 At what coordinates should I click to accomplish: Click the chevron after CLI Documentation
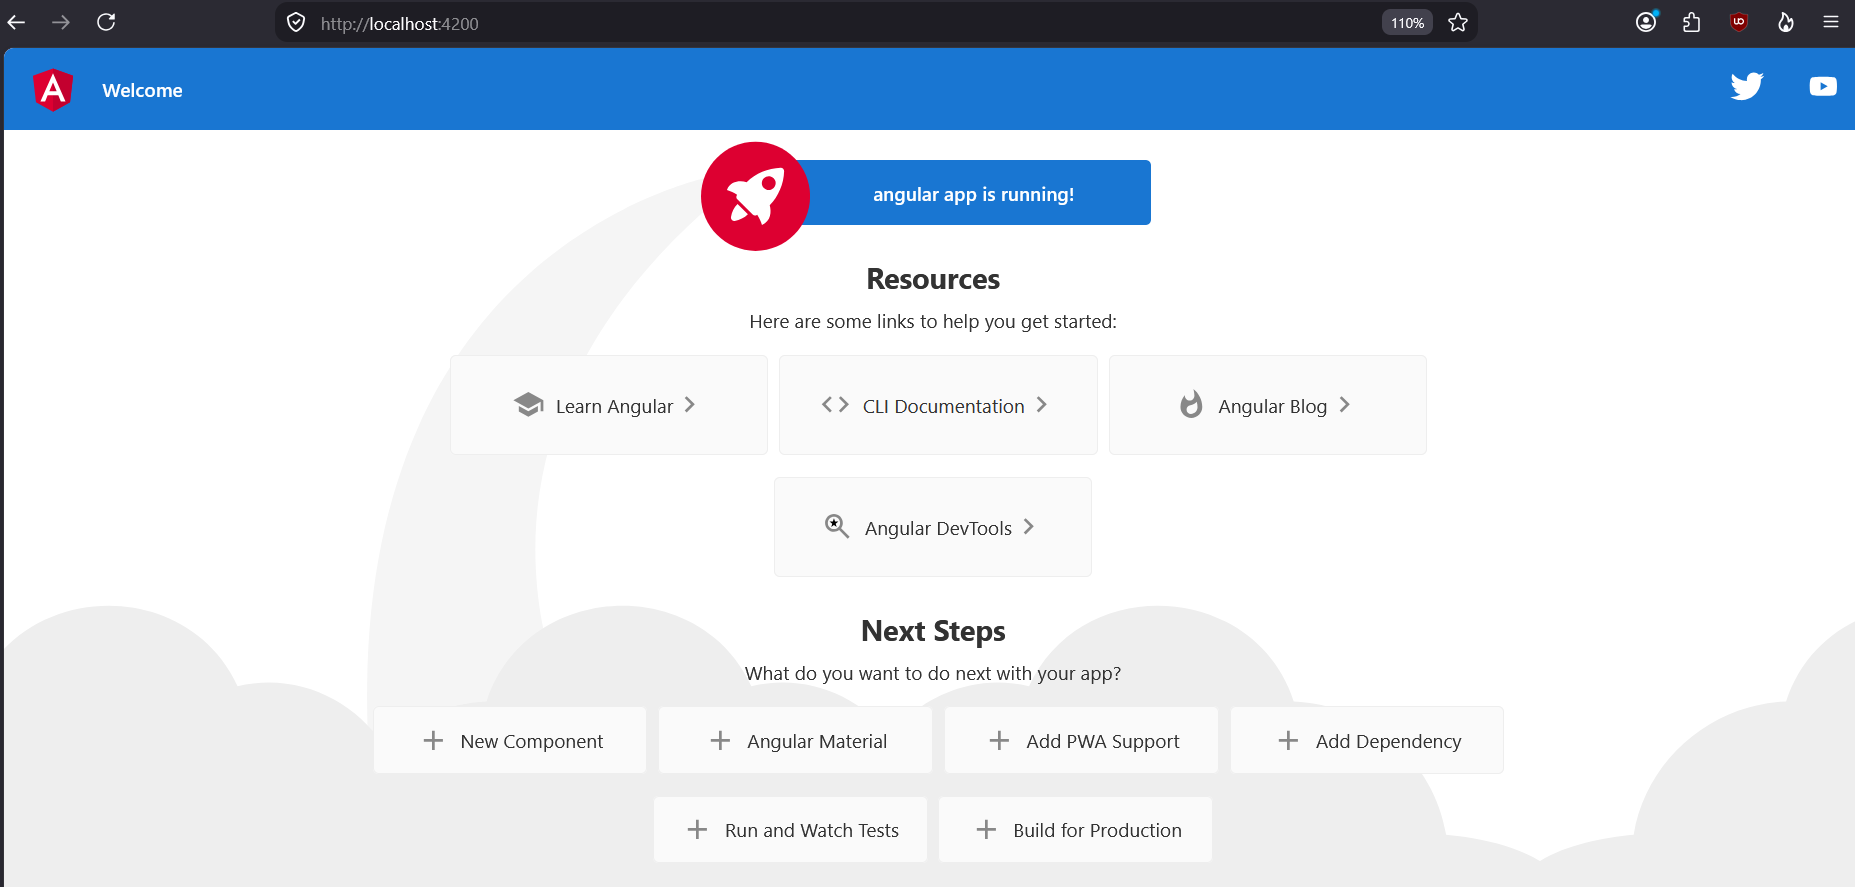(x=1042, y=405)
